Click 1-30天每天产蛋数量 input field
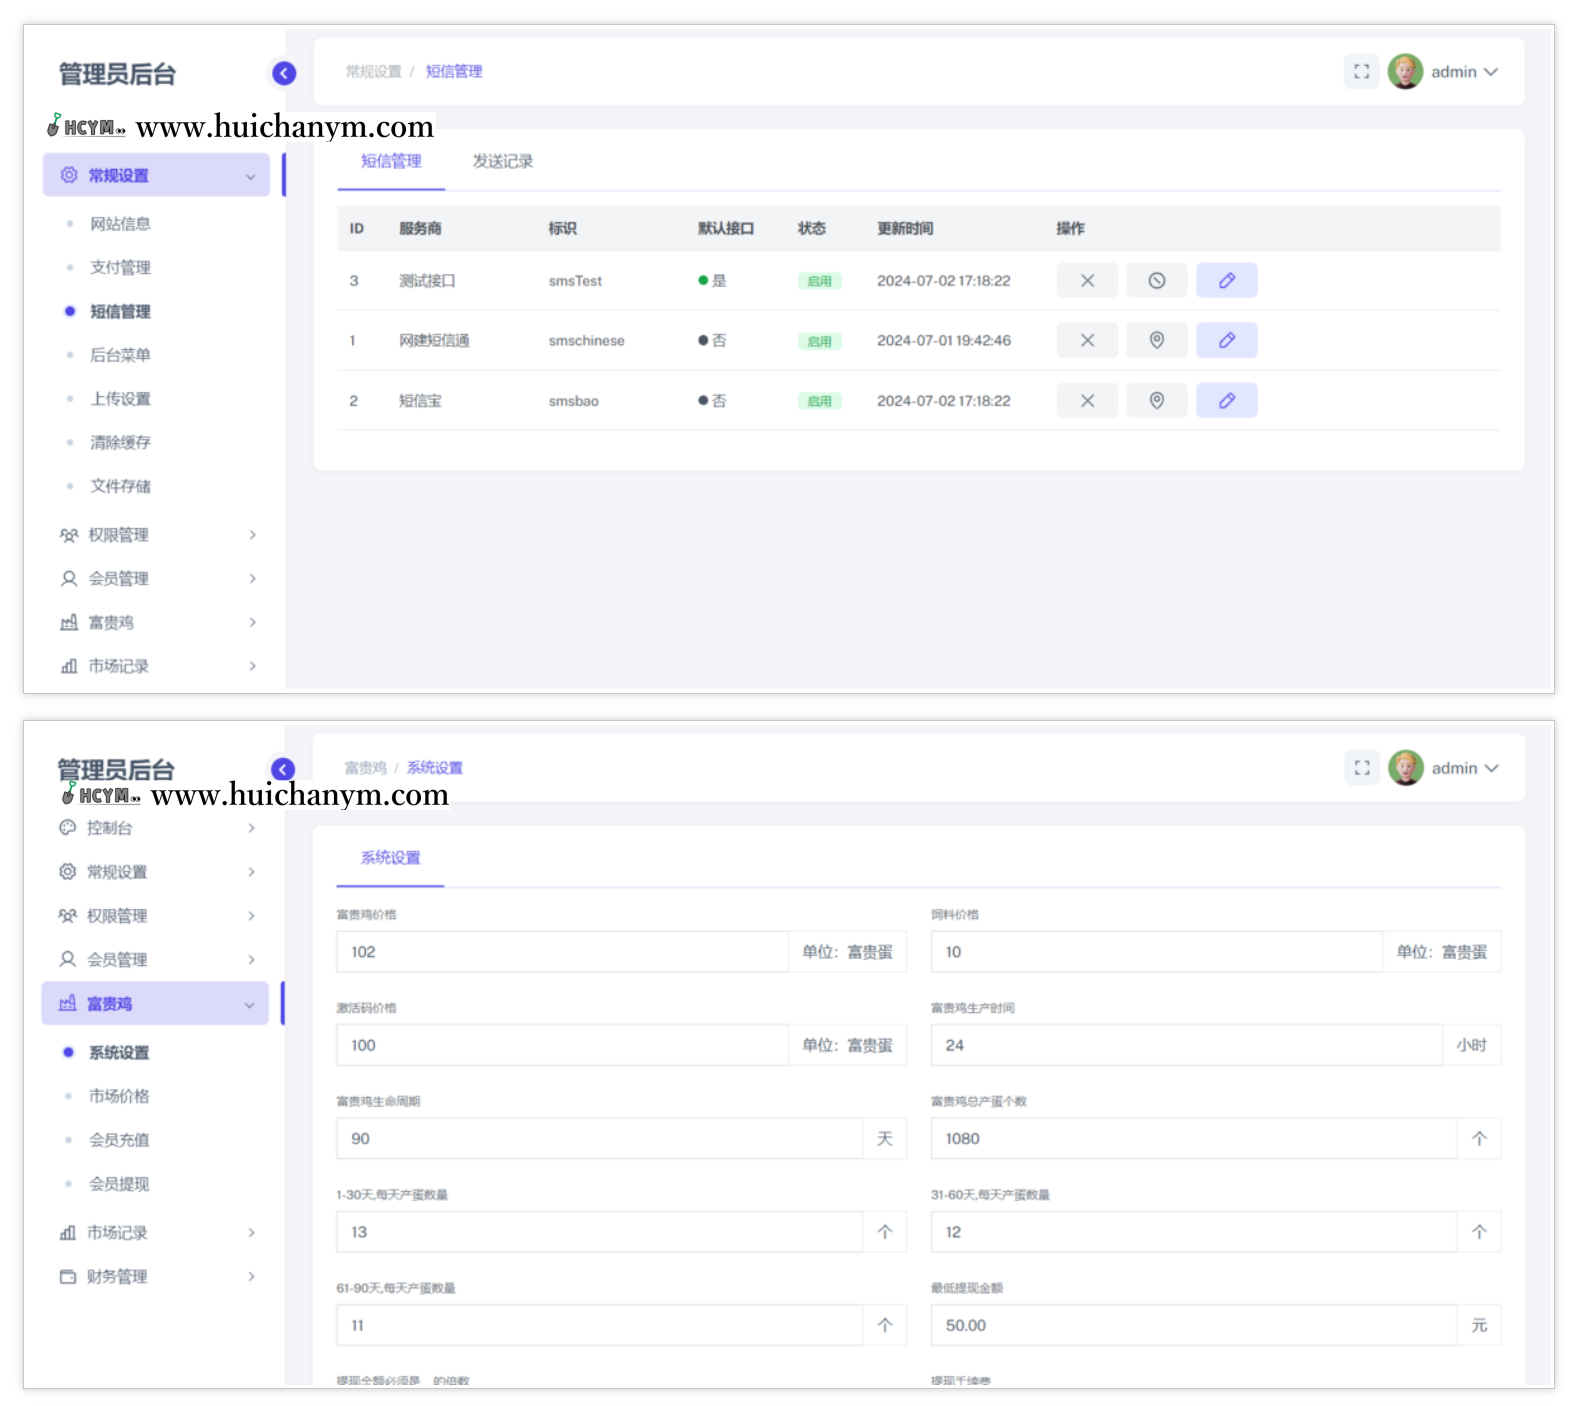 pos(600,1232)
